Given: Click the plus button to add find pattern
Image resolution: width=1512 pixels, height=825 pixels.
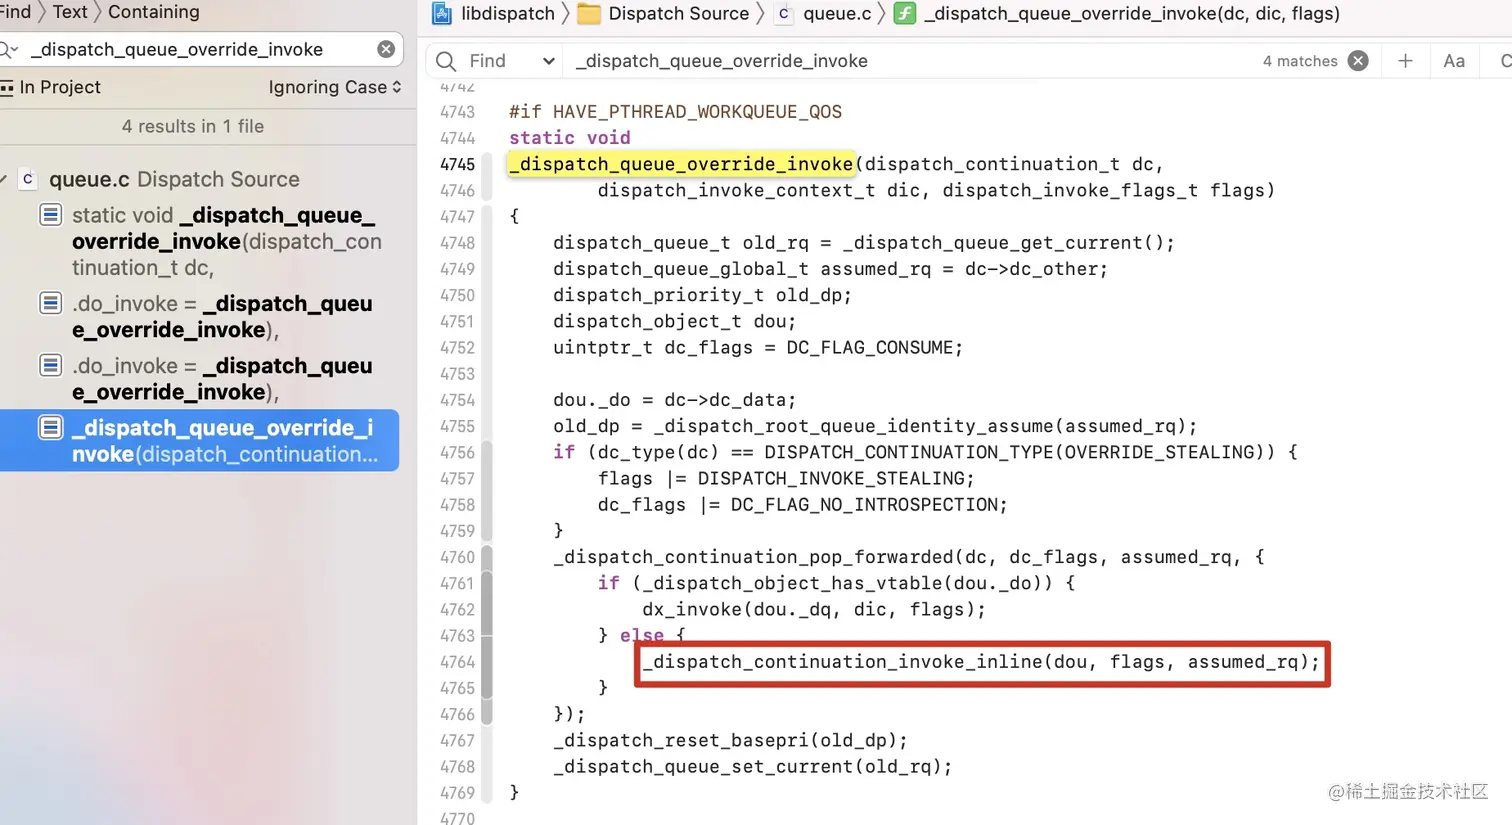Looking at the screenshot, I should tap(1405, 61).
